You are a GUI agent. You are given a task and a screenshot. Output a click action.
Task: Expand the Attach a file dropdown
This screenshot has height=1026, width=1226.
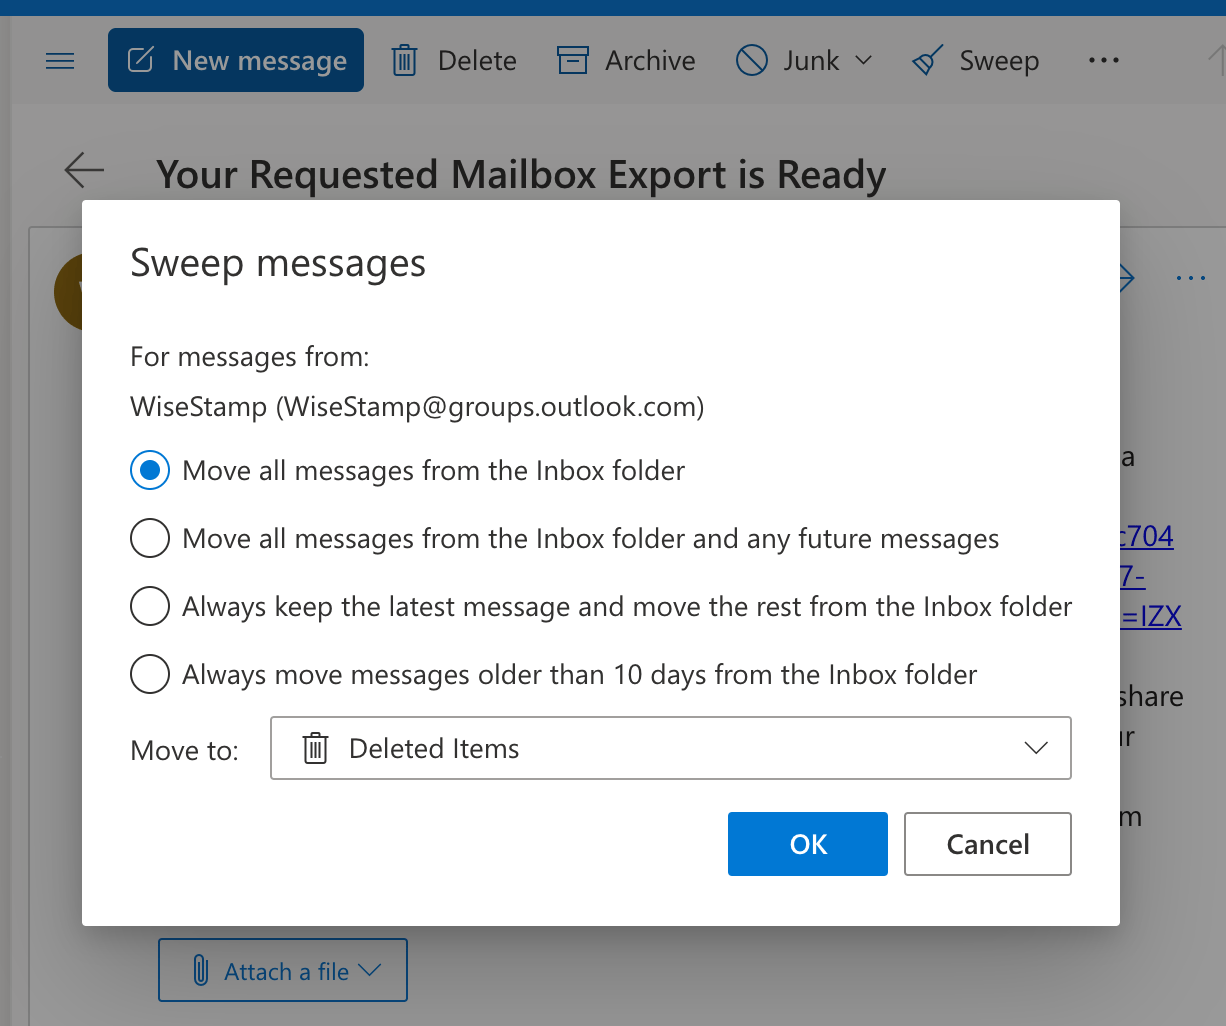pyautogui.click(x=369, y=970)
